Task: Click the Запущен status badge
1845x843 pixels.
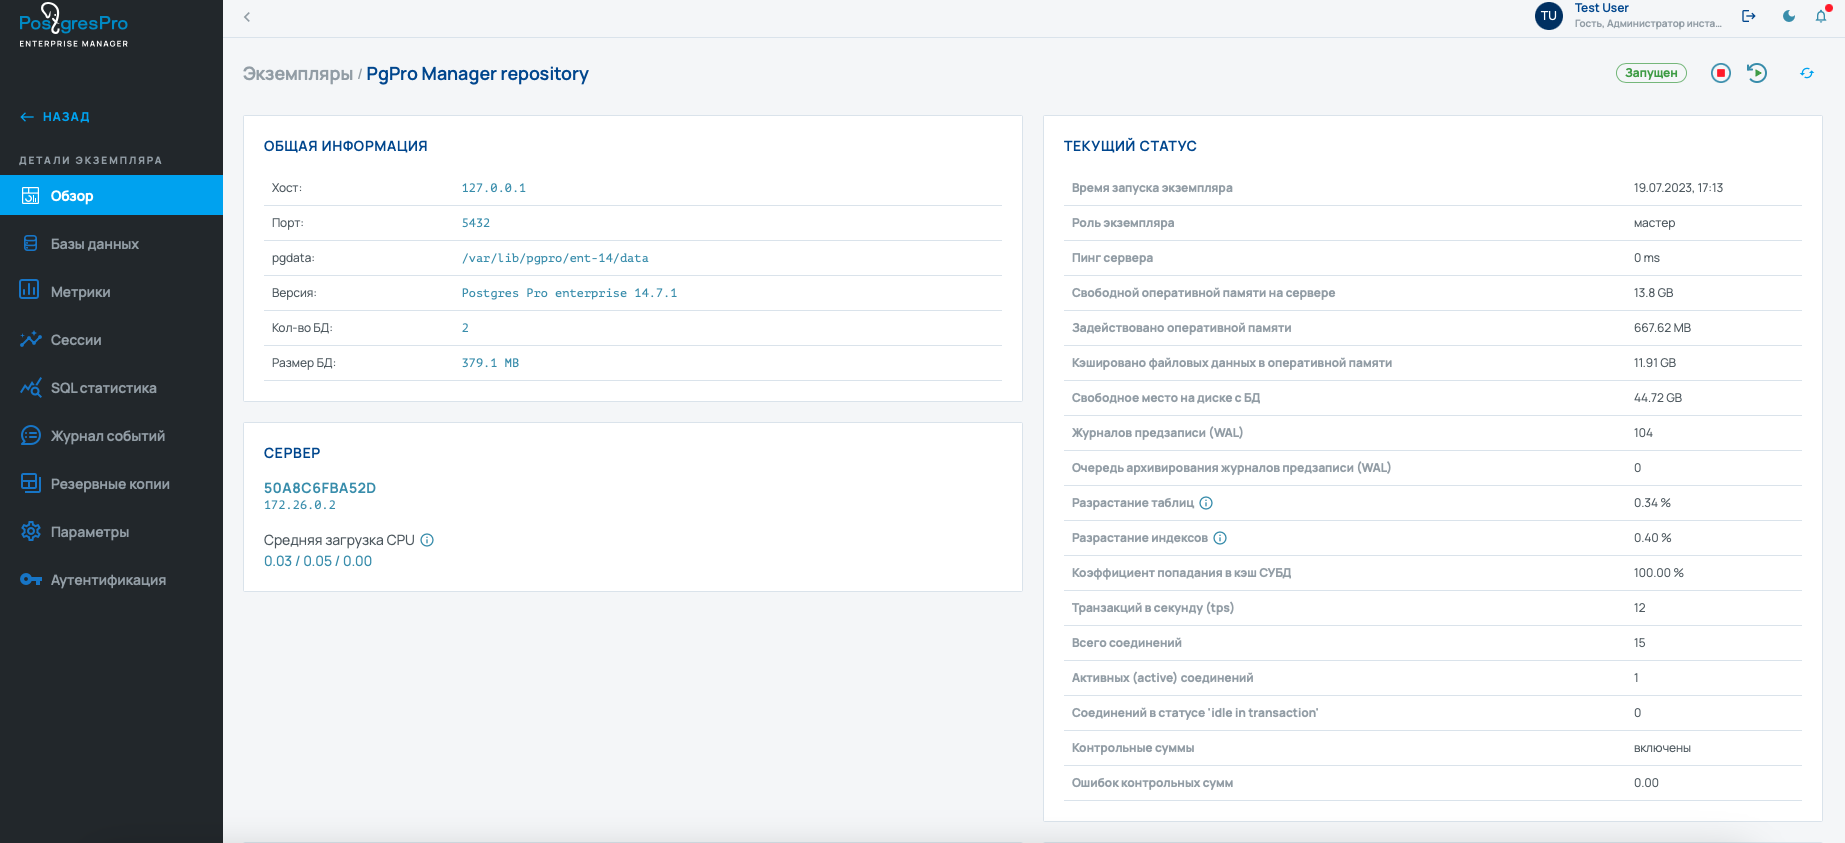Action: point(1651,73)
